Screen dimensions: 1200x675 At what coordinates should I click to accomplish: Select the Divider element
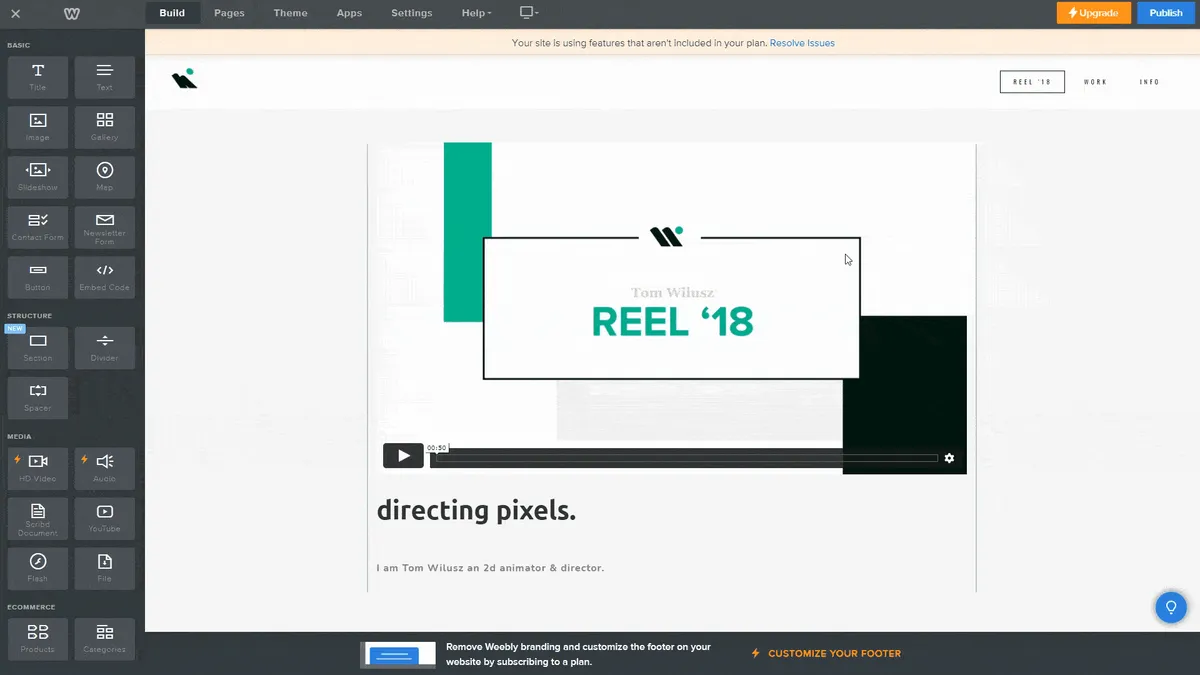click(x=105, y=348)
